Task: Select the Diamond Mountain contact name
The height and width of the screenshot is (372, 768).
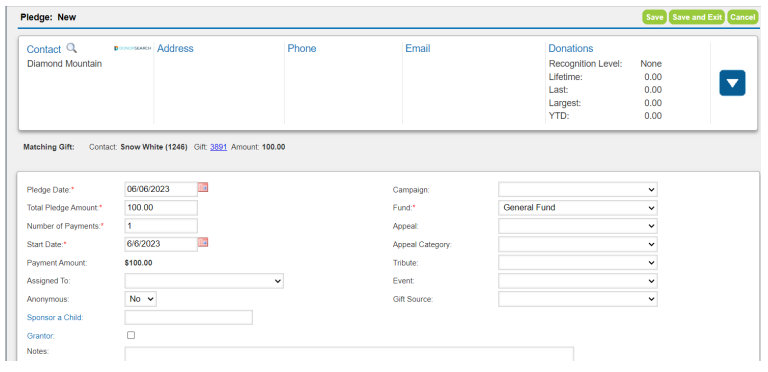Action: click(x=65, y=64)
